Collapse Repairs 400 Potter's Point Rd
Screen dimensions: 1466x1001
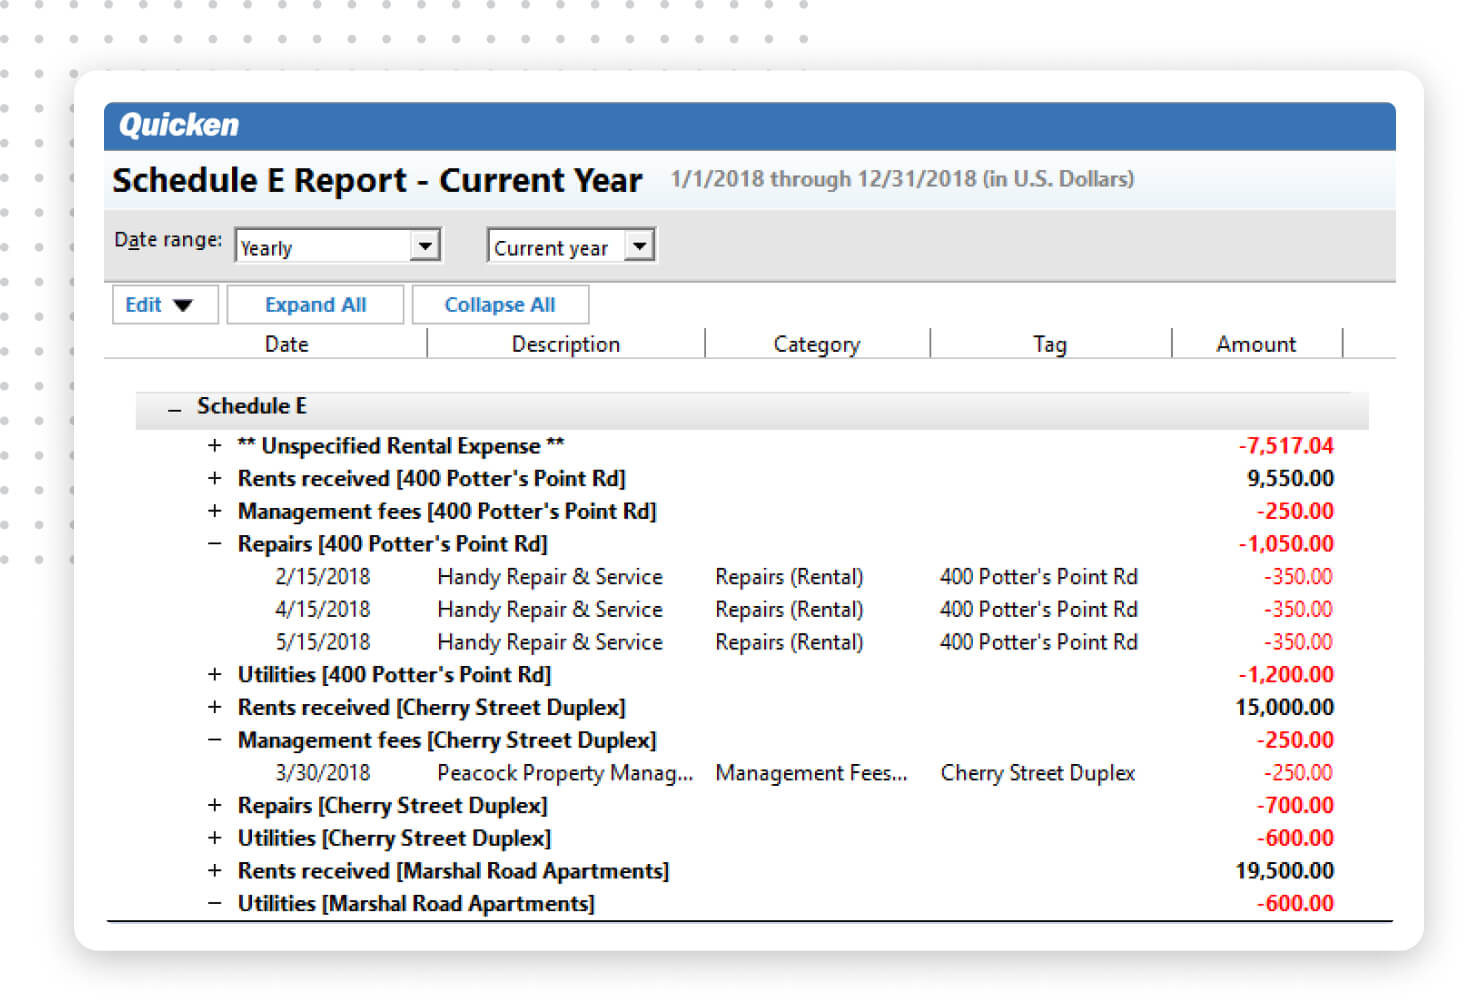pos(214,544)
